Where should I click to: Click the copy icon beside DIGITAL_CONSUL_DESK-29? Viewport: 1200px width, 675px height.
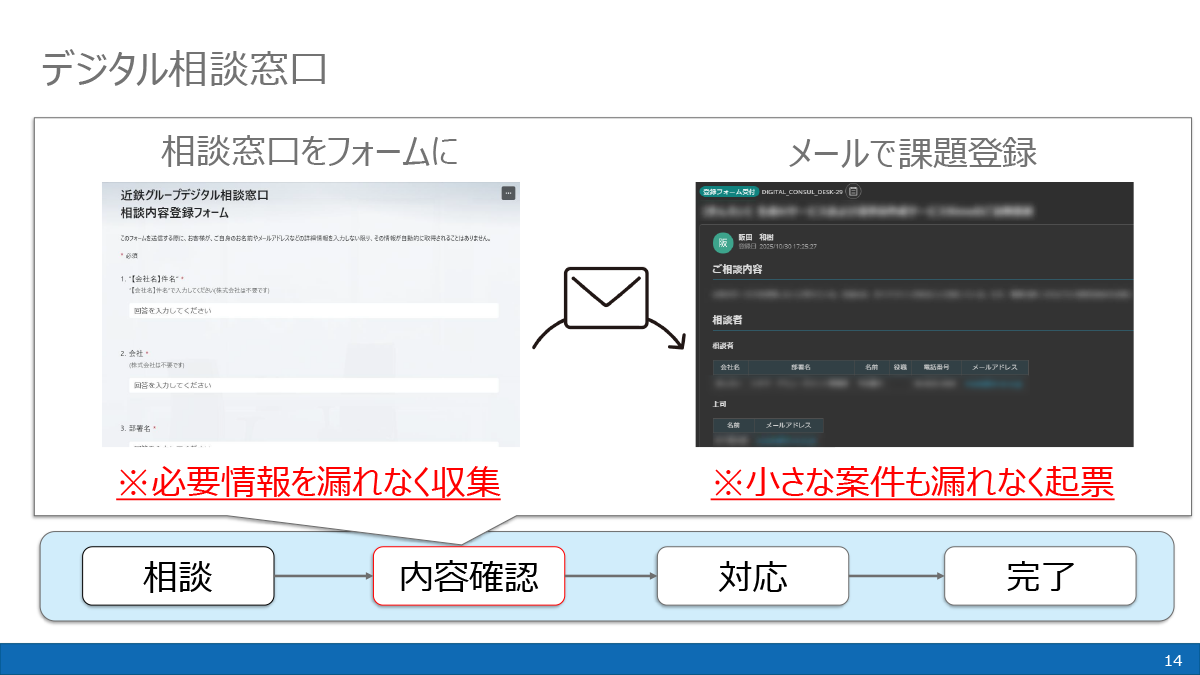(852, 192)
